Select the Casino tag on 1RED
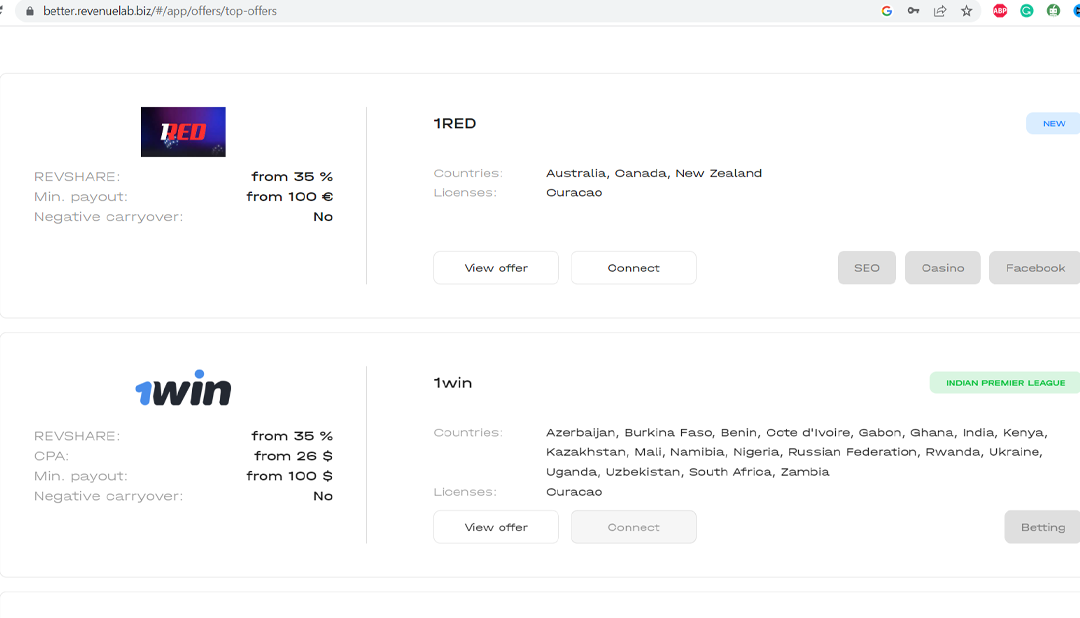Image resolution: width=1080 pixels, height=618 pixels. (x=943, y=268)
